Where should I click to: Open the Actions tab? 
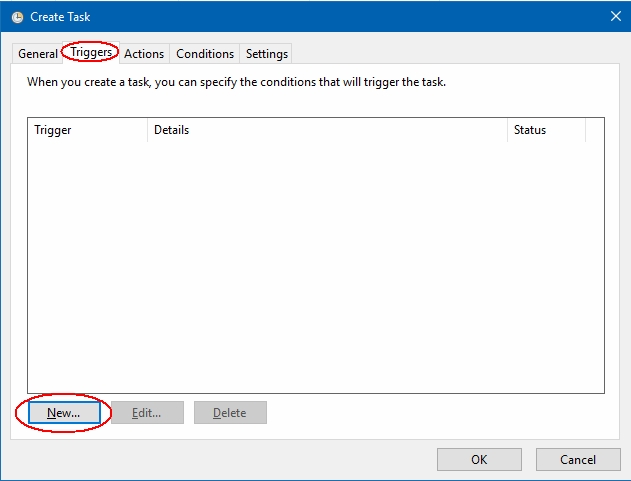click(144, 54)
